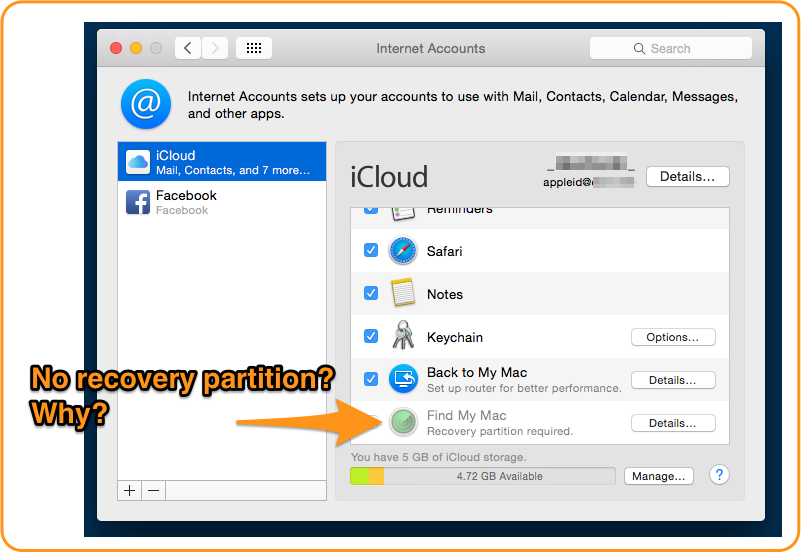Click the Find My Mac radar icon
This screenshot has height=552, width=801.
403,422
